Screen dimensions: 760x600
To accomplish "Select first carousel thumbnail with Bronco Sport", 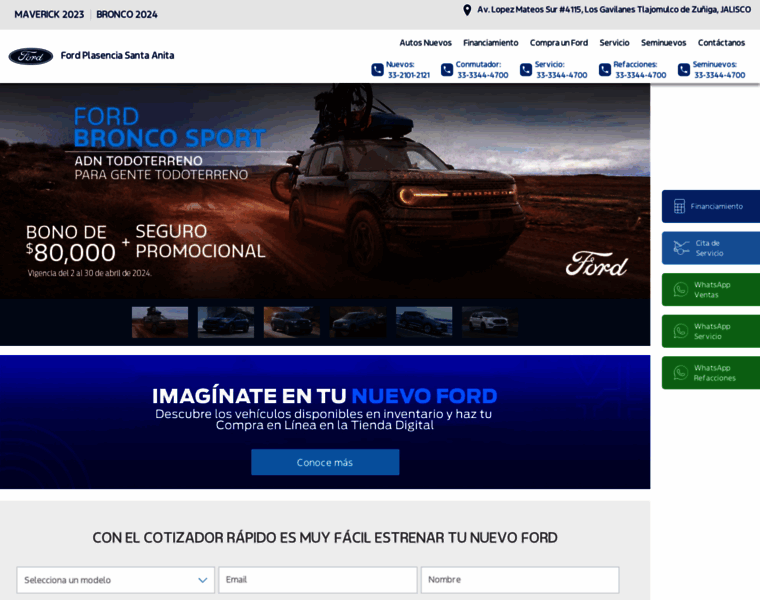I will 160,322.
